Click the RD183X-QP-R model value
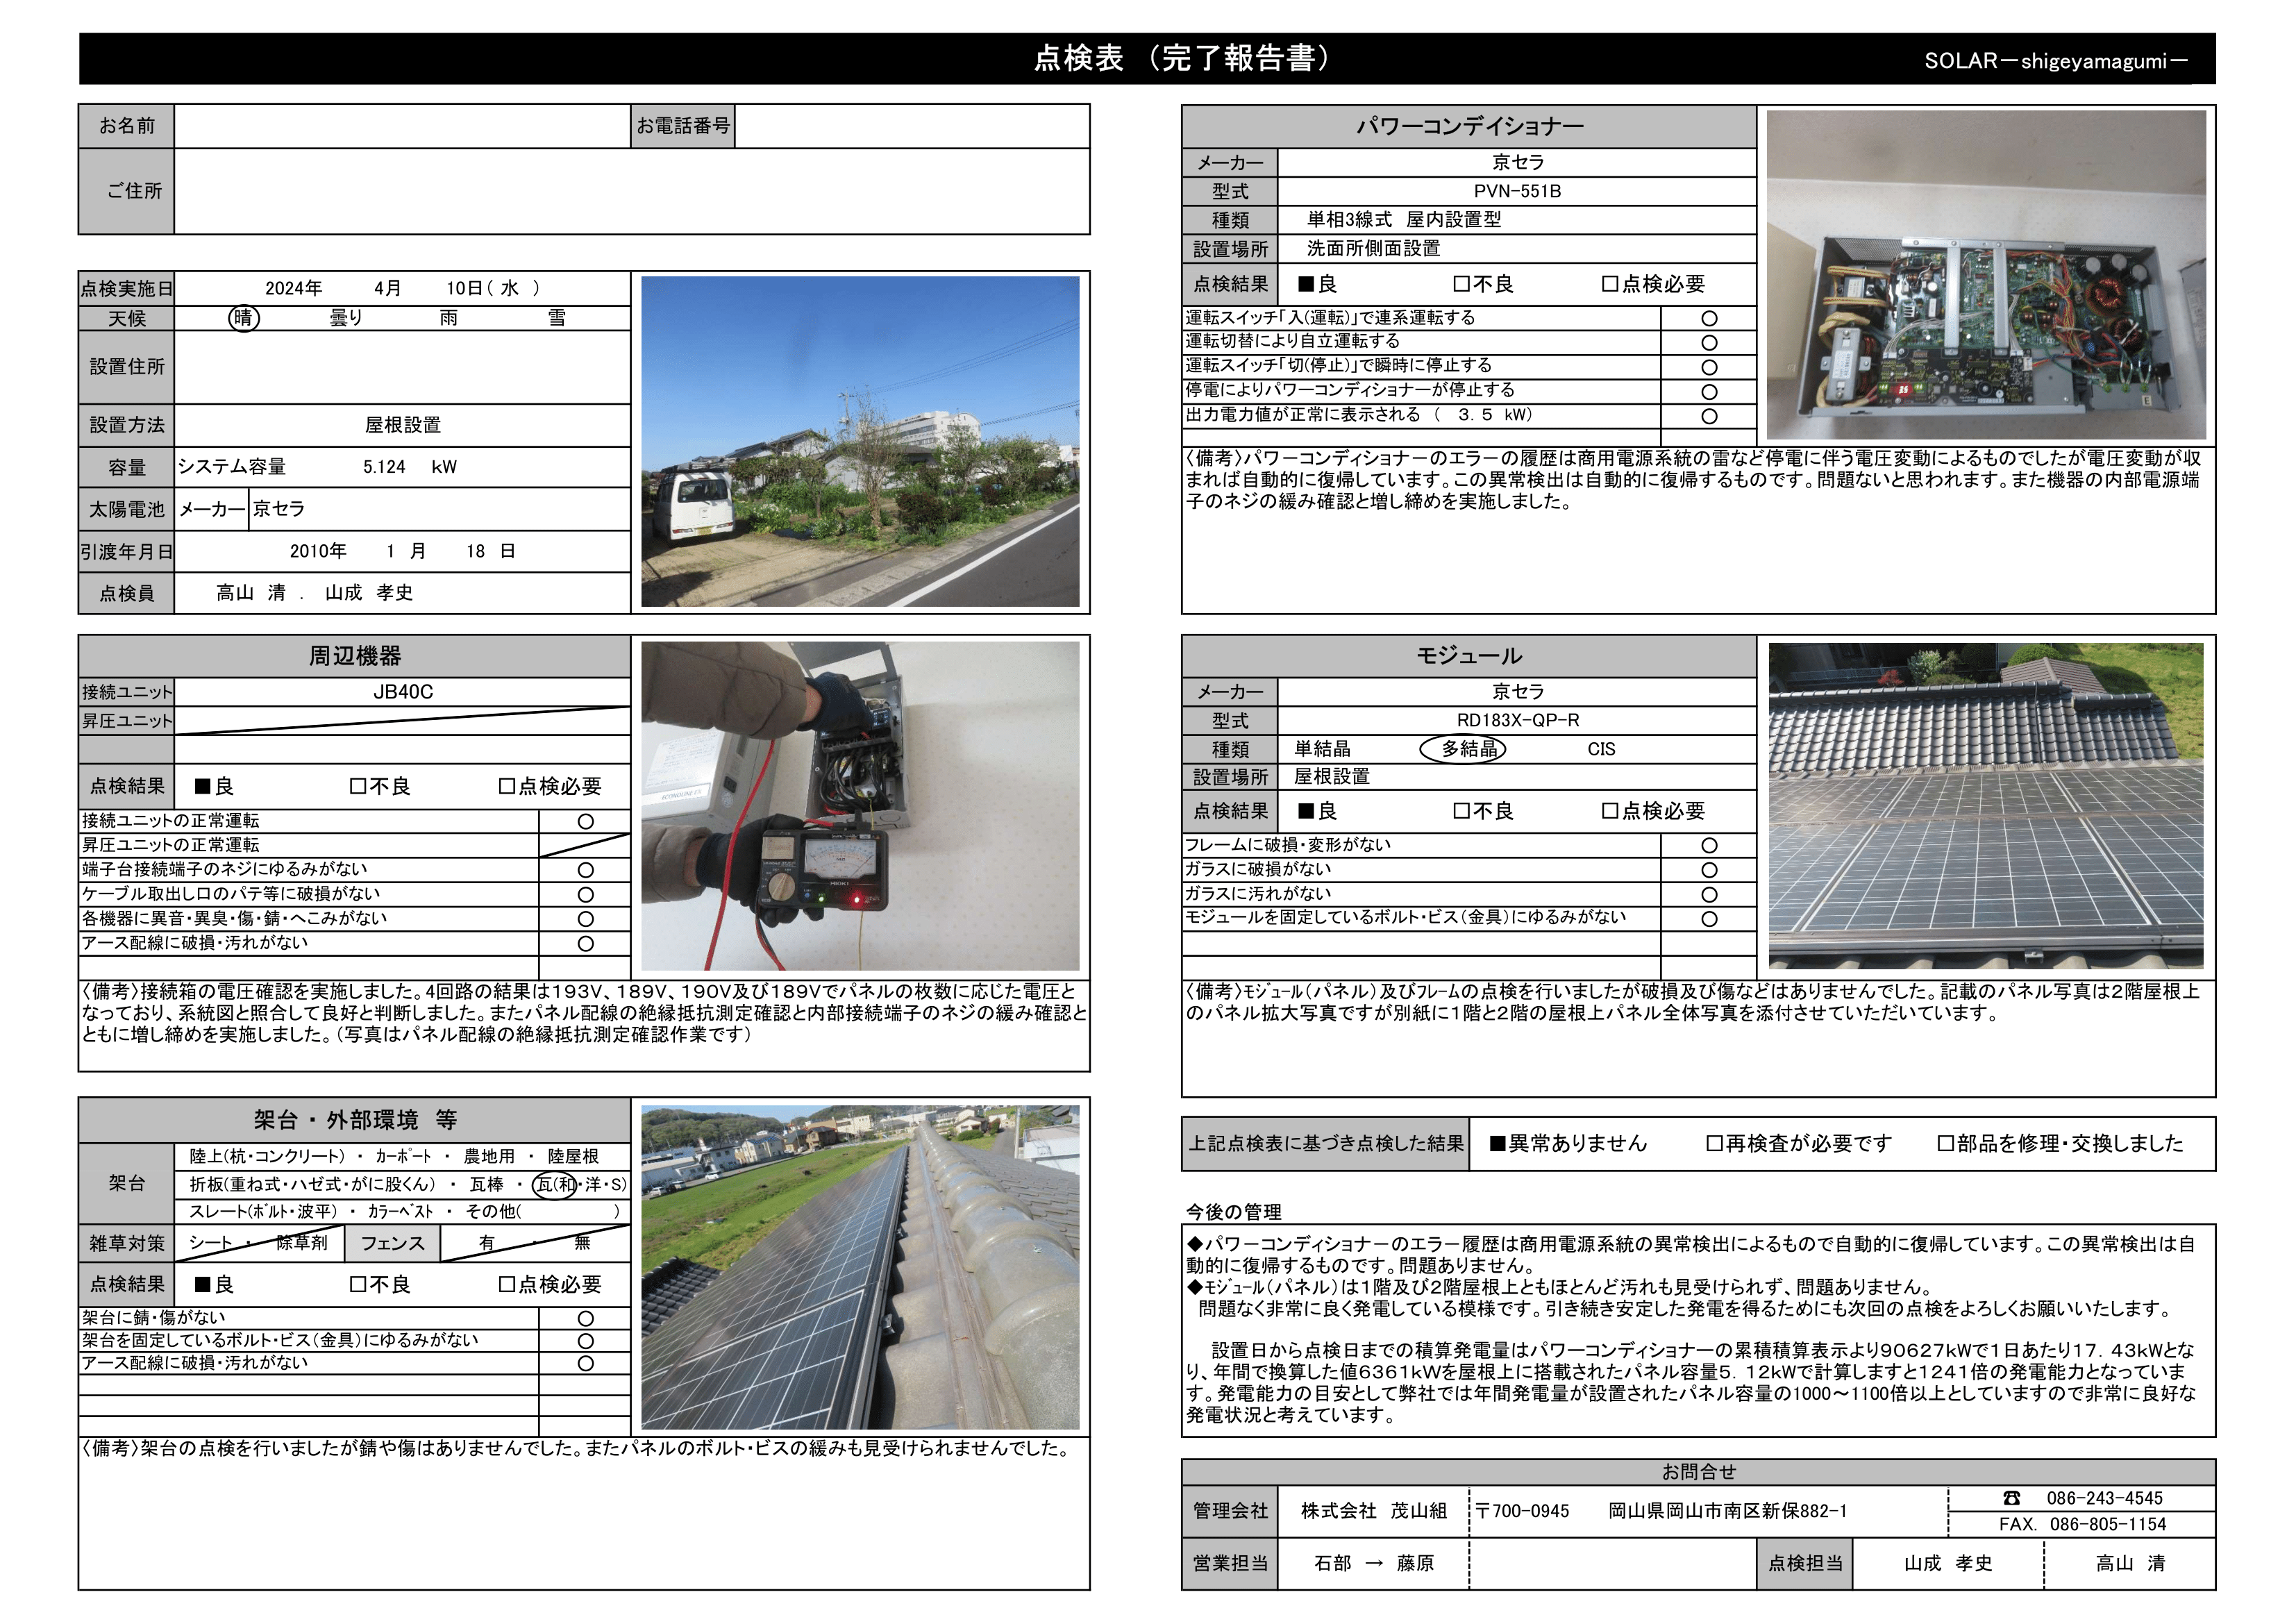Screen dimensions: 2296x1624 point(1517,720)
